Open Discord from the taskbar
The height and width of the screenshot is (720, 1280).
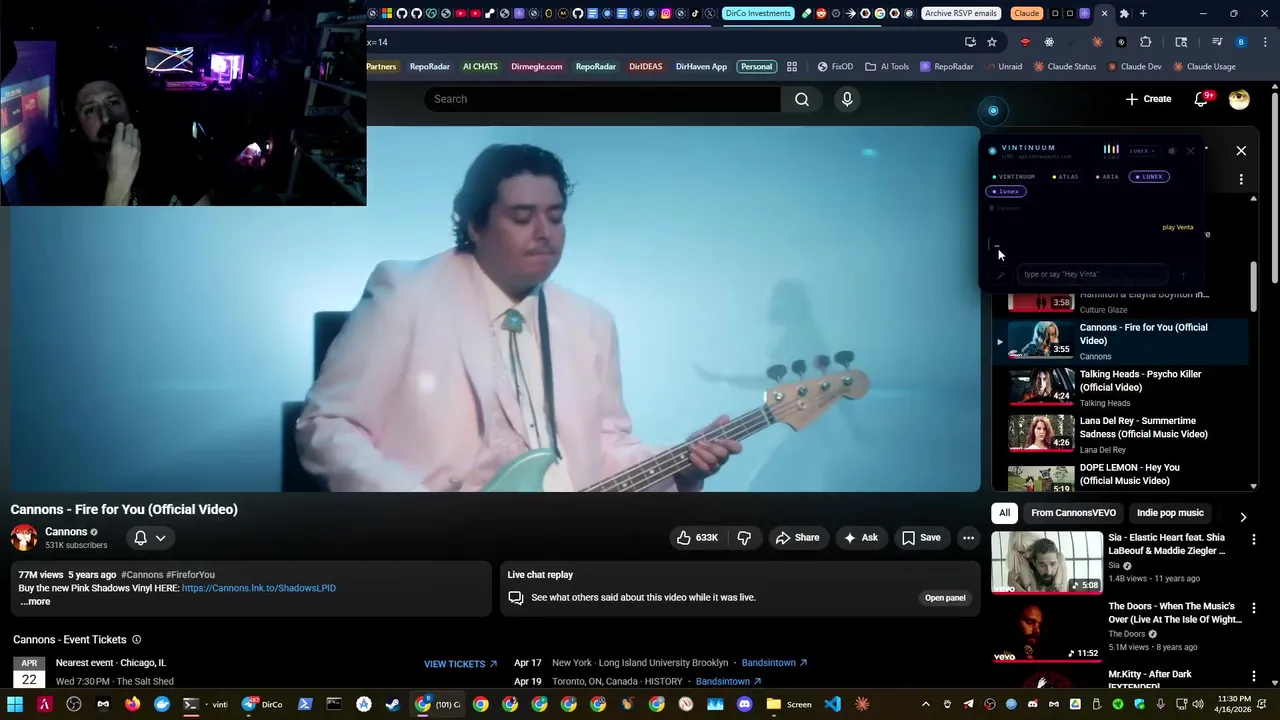744,704
